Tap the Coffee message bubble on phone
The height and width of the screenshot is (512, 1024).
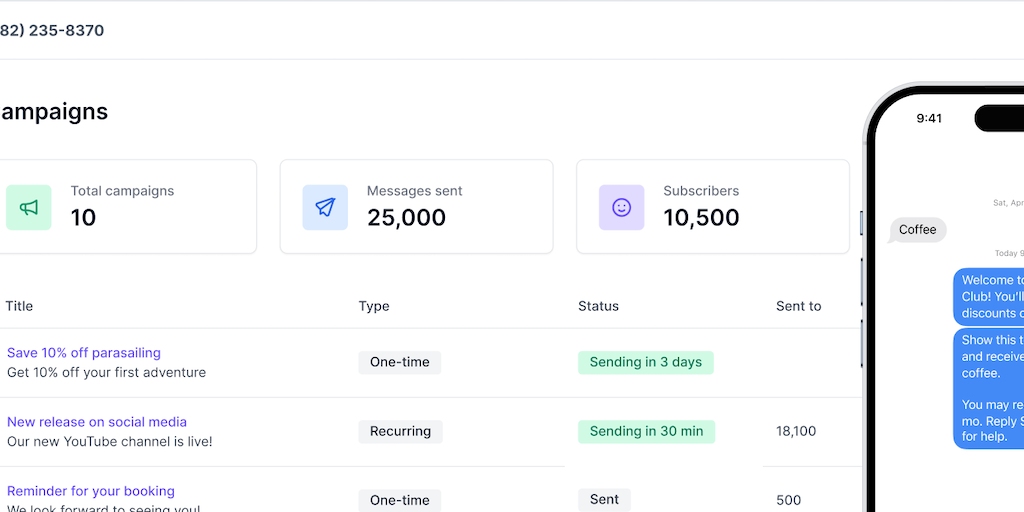pyautogui.click(x=917, y=230)
